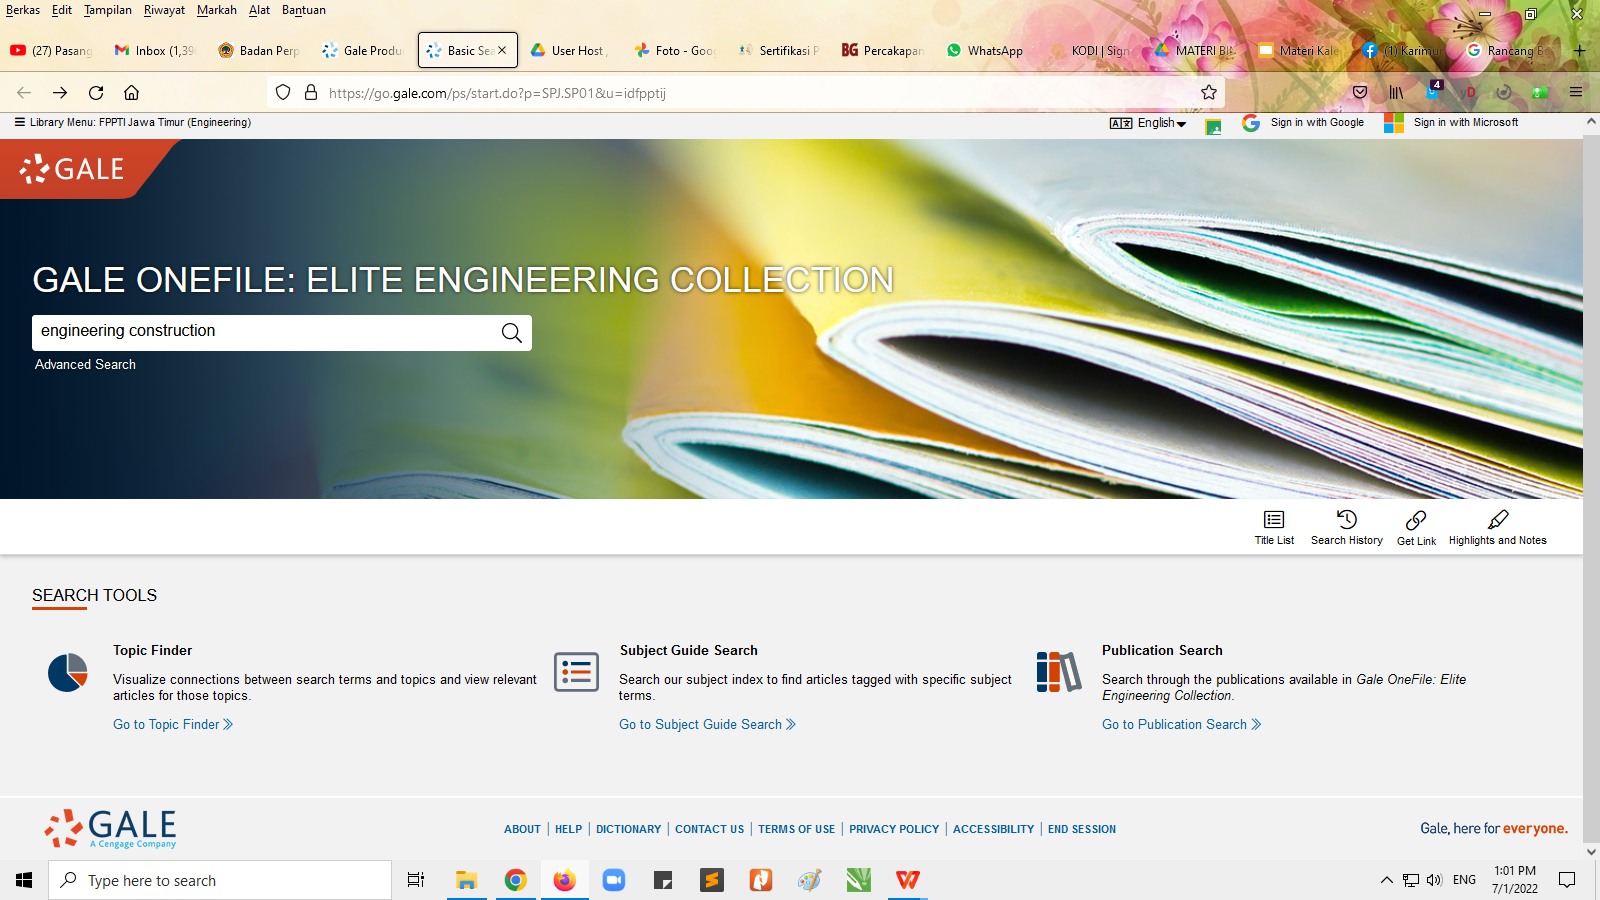Open Chrome from the Windows taskbar
Image resolution: width=1600 pixels, height=900 pixels.
tap(515, 880)
